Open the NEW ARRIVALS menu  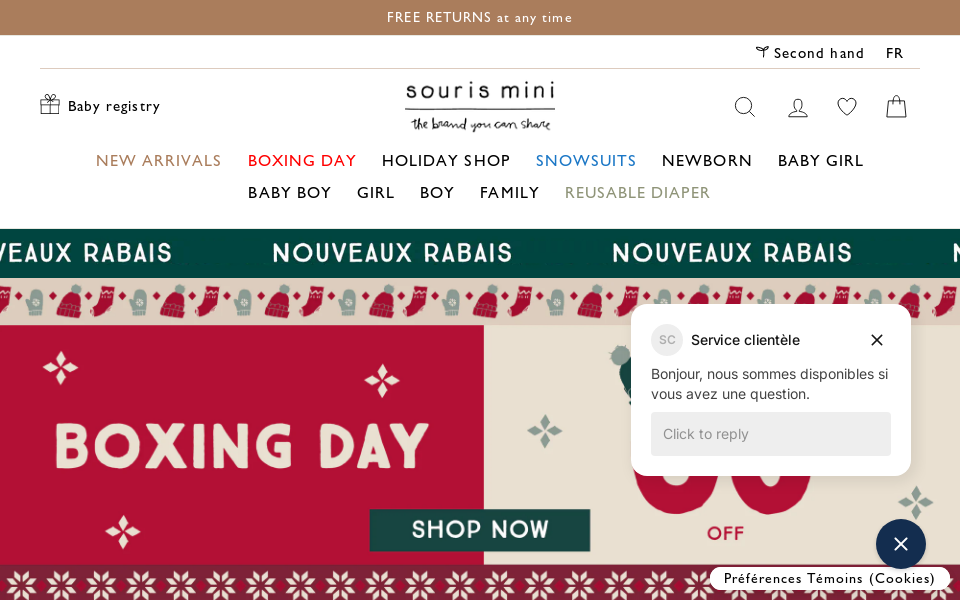158,161
